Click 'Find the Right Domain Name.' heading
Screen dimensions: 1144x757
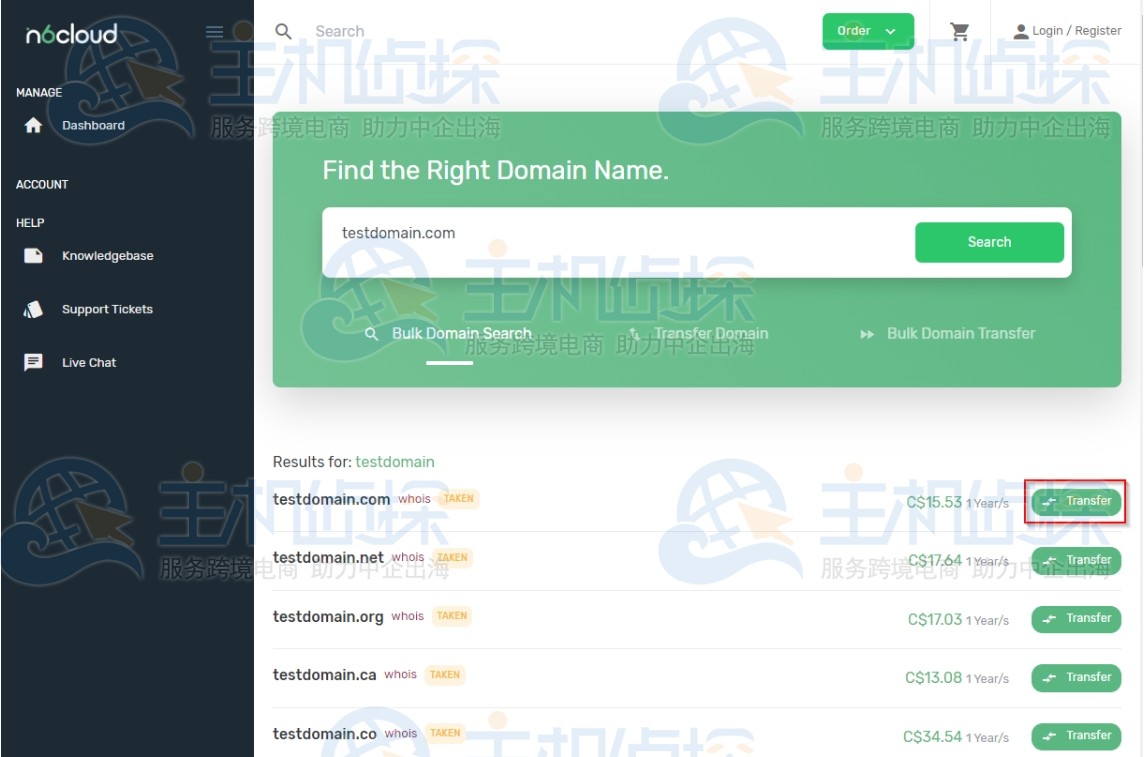pyautogui.click(x=495, y=171)
